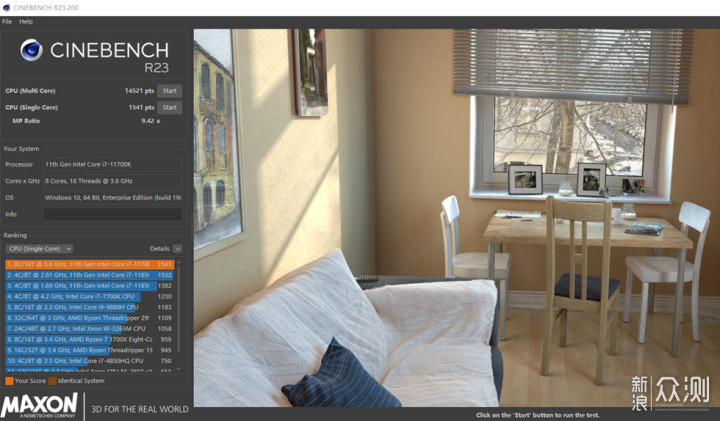Select ranking row 1 i7-1170 scoring 1541
The width and height of the screenshot is (720, 421).
(90, 264)
